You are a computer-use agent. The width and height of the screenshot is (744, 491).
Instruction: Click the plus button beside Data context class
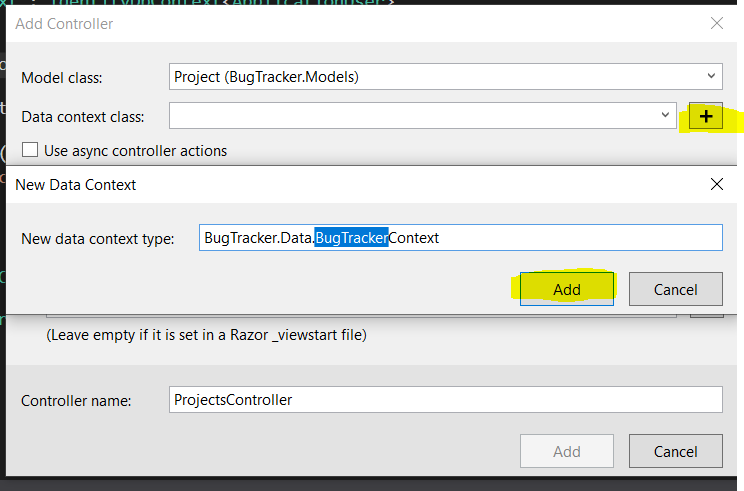point(706,117)
